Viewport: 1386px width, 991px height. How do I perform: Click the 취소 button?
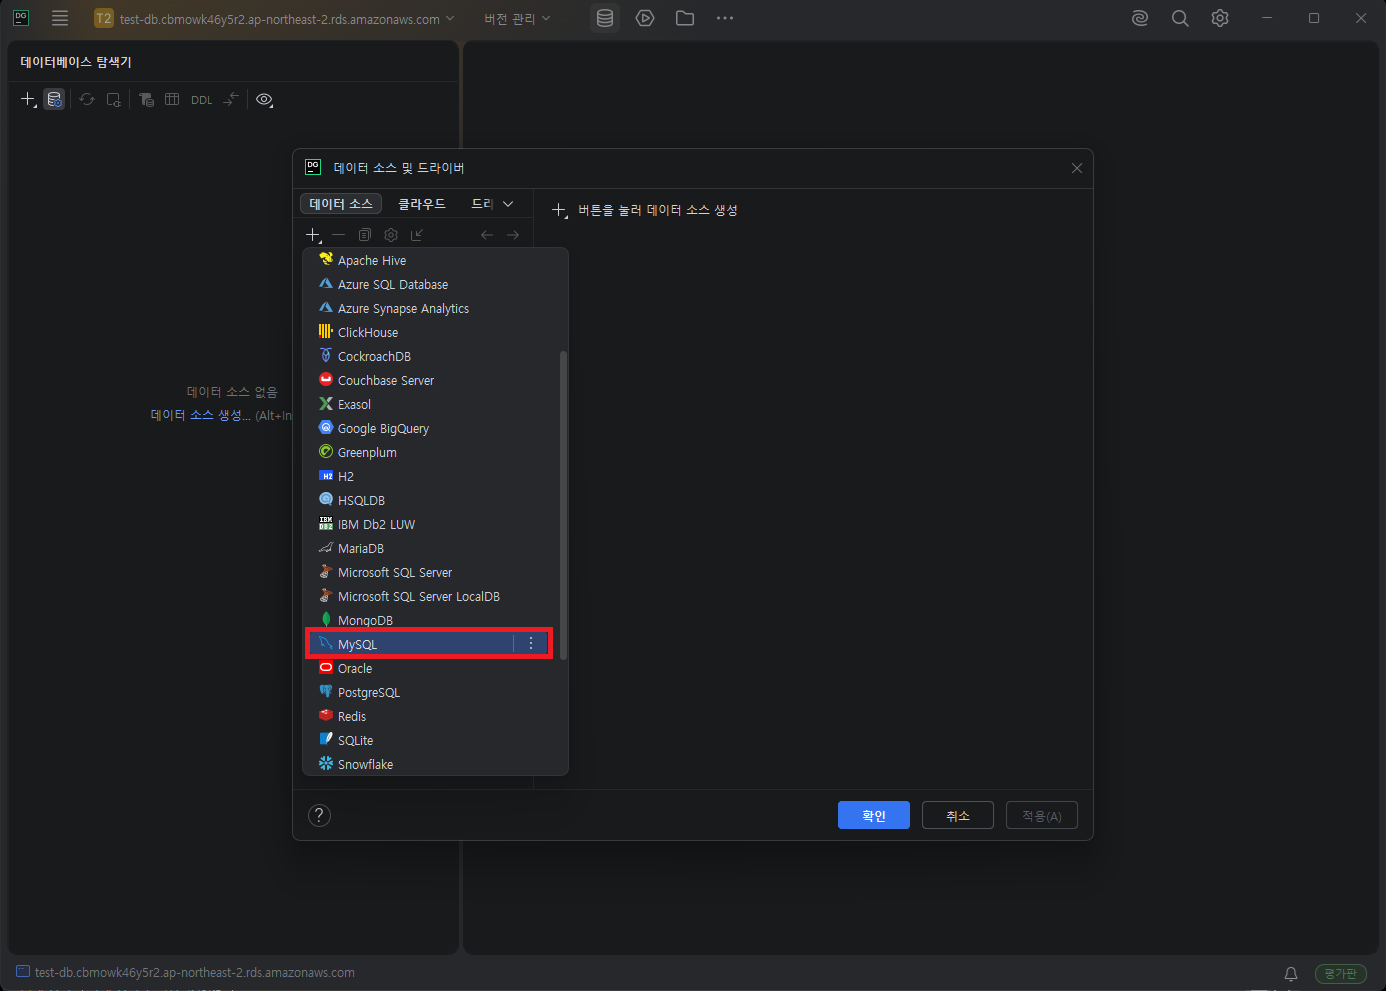click(958, 815)
